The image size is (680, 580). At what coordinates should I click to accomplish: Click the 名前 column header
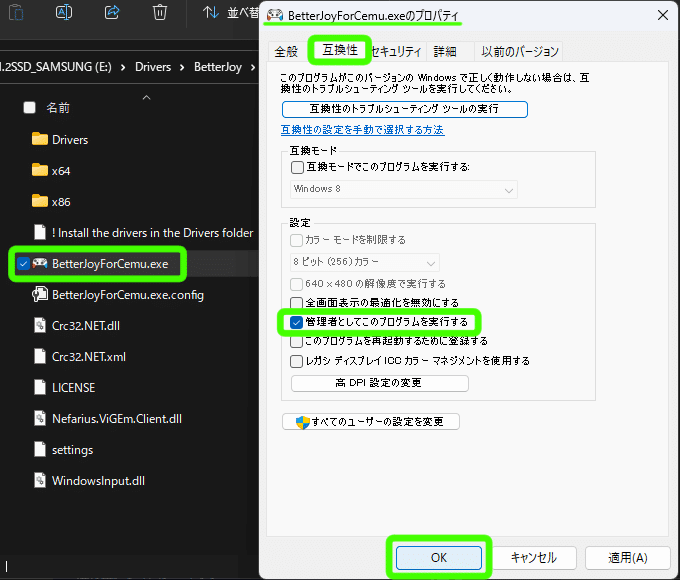[58, 108]
